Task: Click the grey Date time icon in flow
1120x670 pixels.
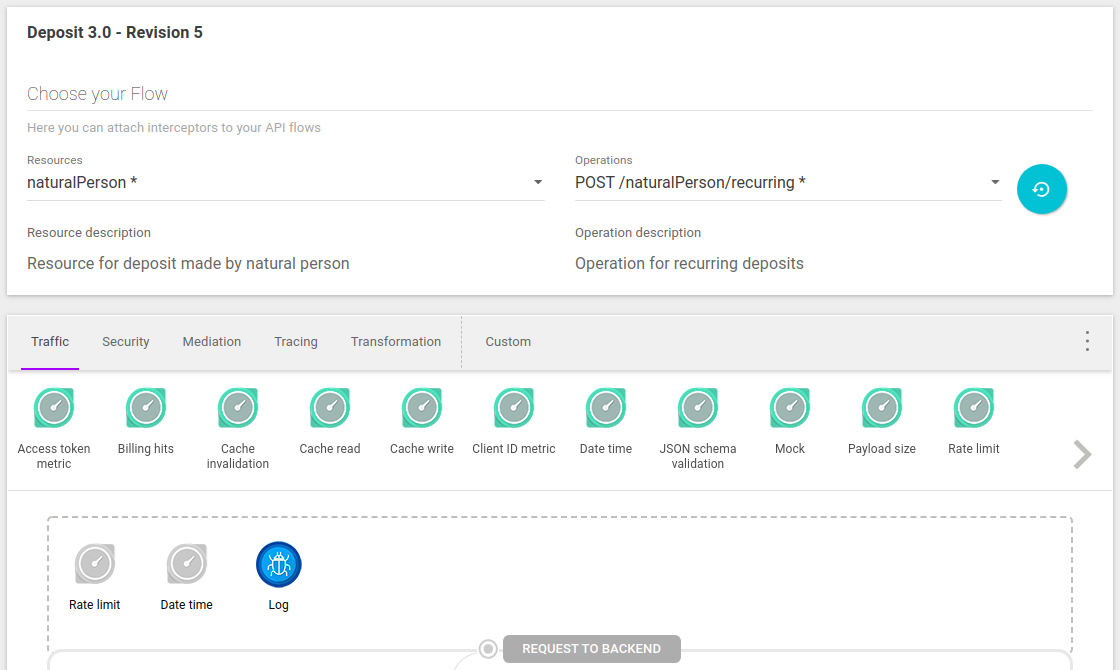Action: (x=187, y=564)
